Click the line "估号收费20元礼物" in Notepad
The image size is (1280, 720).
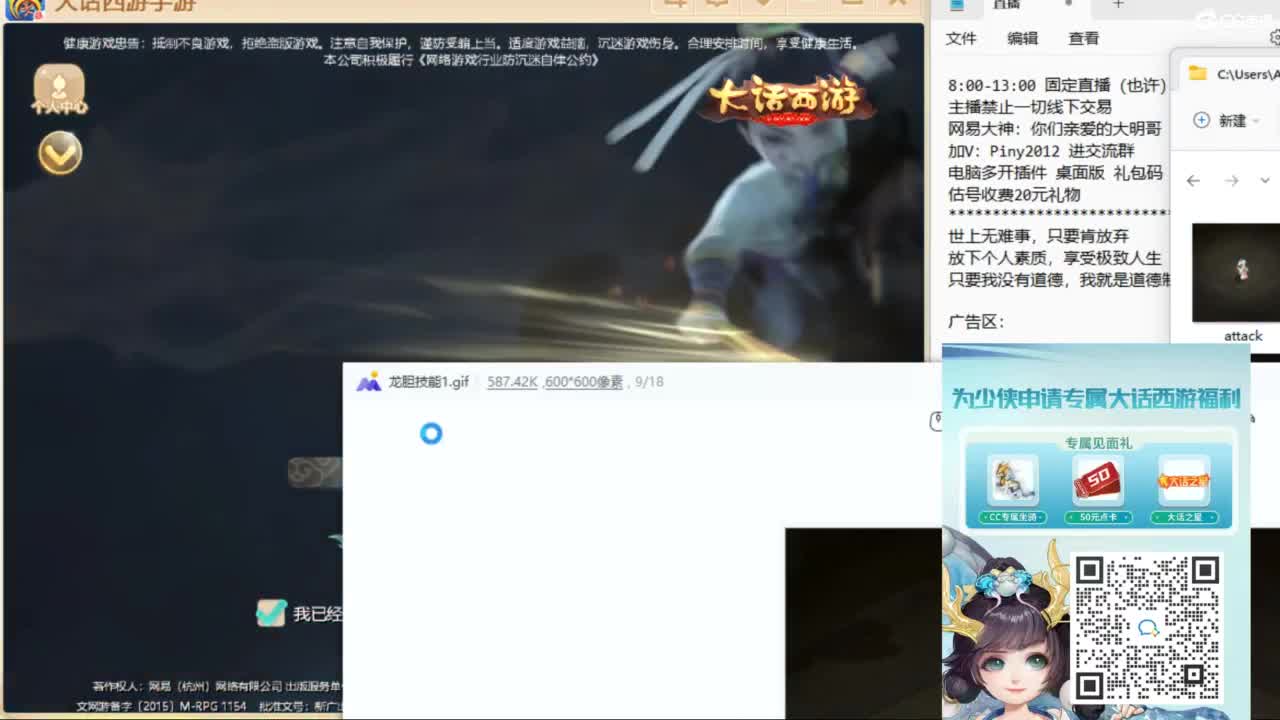click(x=1014, y=195)
